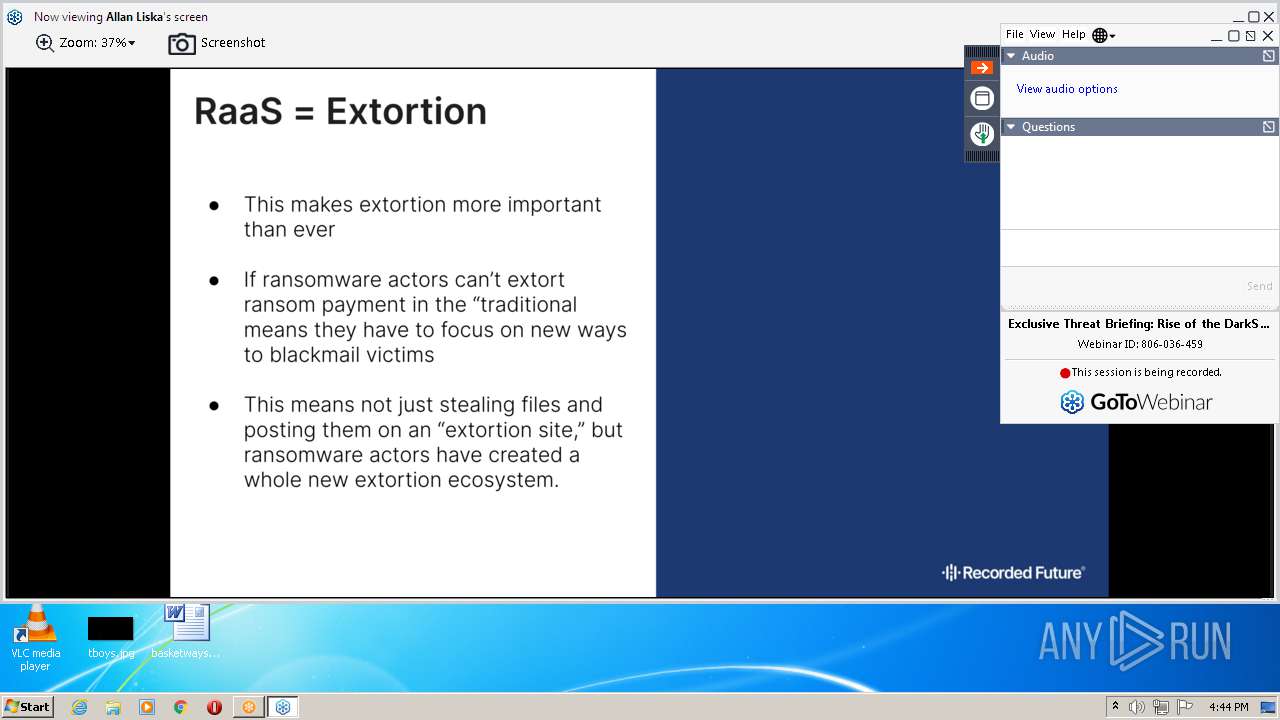Screen dimensions: 1280x720
Task: Show hidden system tray icons
Action: coord(1115,707)
